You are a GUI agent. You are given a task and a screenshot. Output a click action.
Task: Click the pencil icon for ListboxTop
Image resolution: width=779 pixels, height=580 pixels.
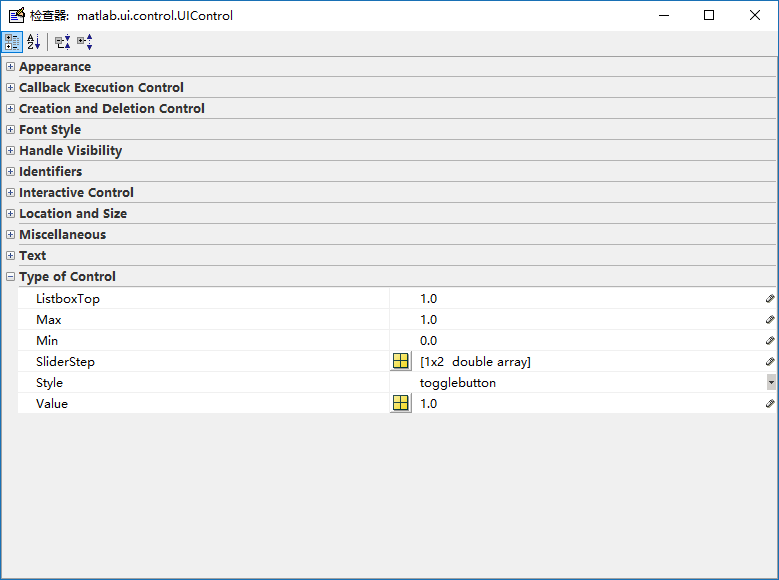click(x=770, y=298)
